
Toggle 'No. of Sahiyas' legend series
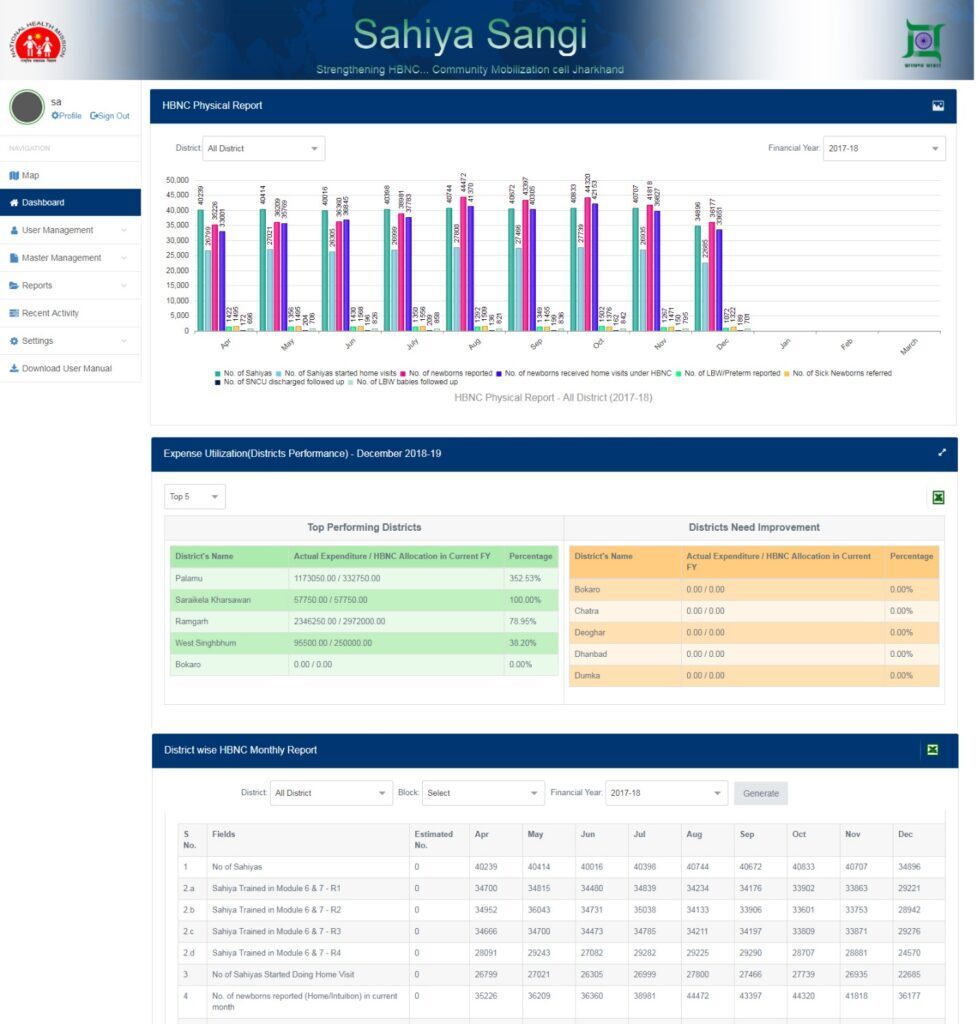[245, 373]
